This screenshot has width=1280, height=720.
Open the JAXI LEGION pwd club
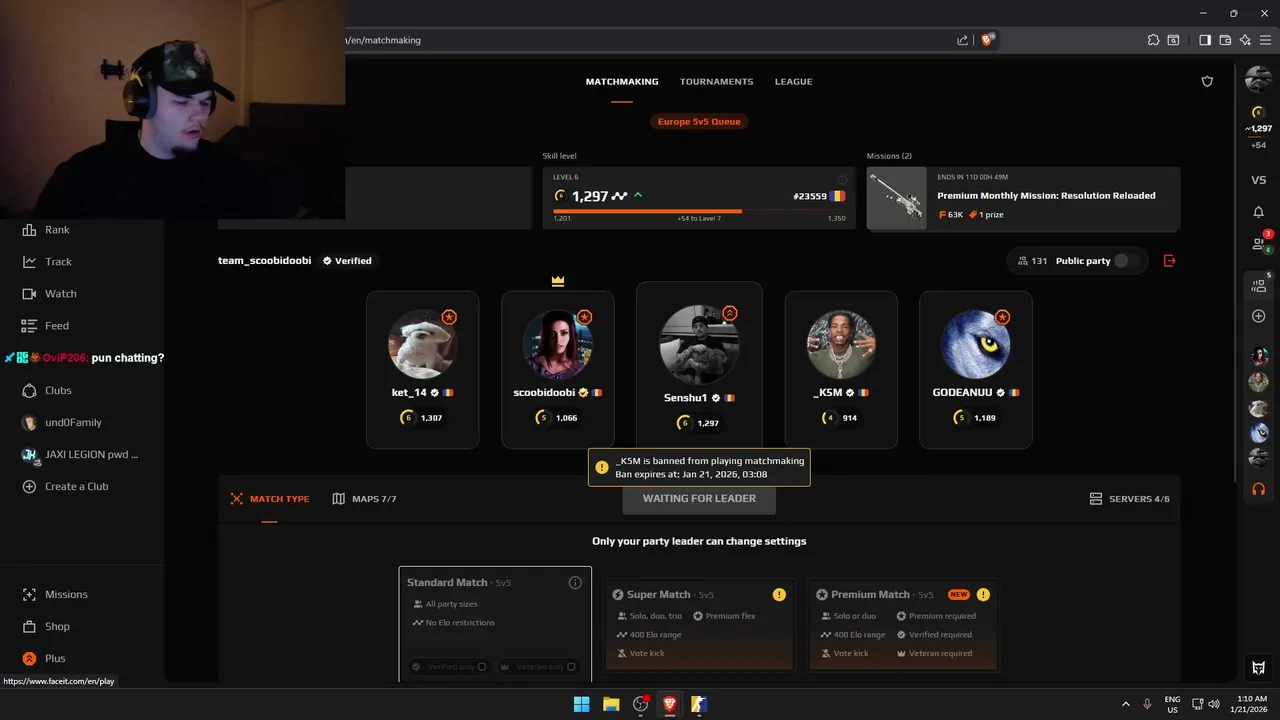[x=80, y=454]
